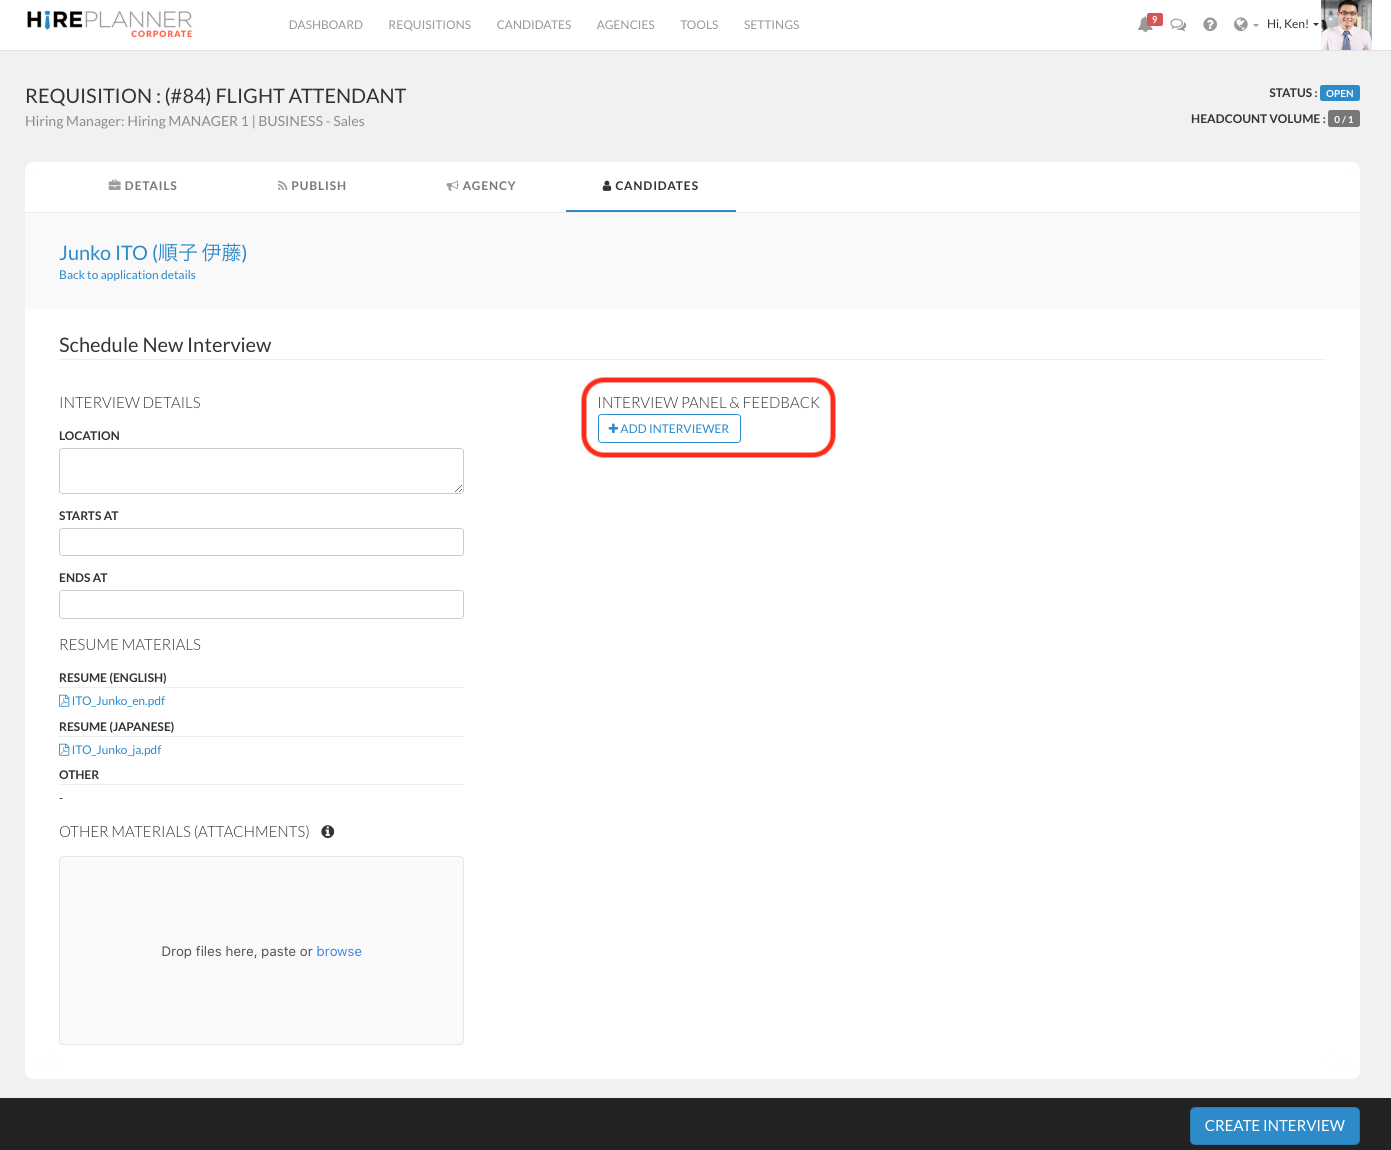Open the notifications bell icon
This screenshot has height=1150, width=1391.
[1146, 24]
